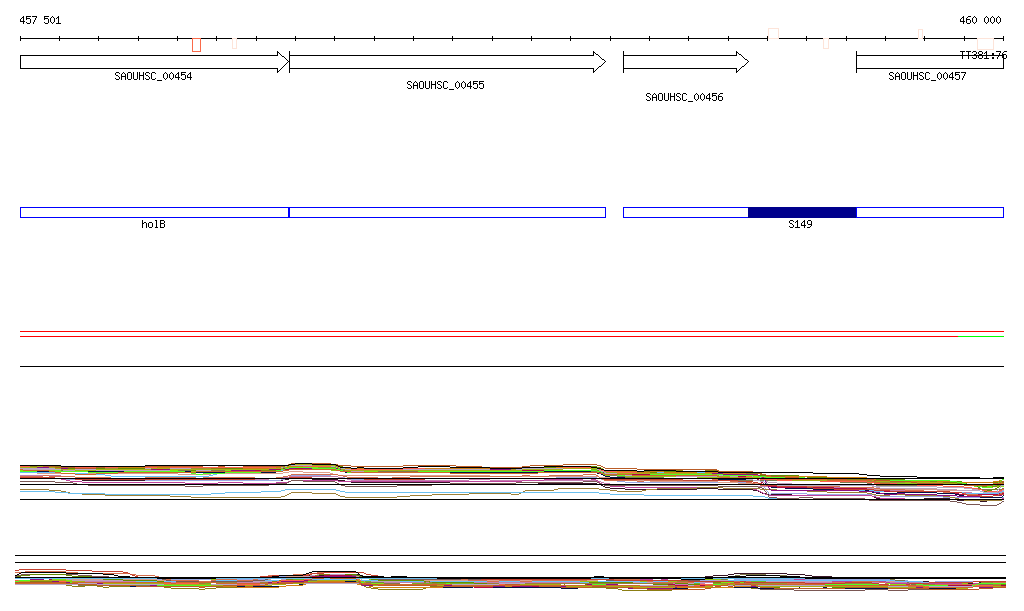Click the unlabeled blue bar right of holB
Viewport: 1024px width, 611px height.
pyautogui.click(x=447, y=212)
